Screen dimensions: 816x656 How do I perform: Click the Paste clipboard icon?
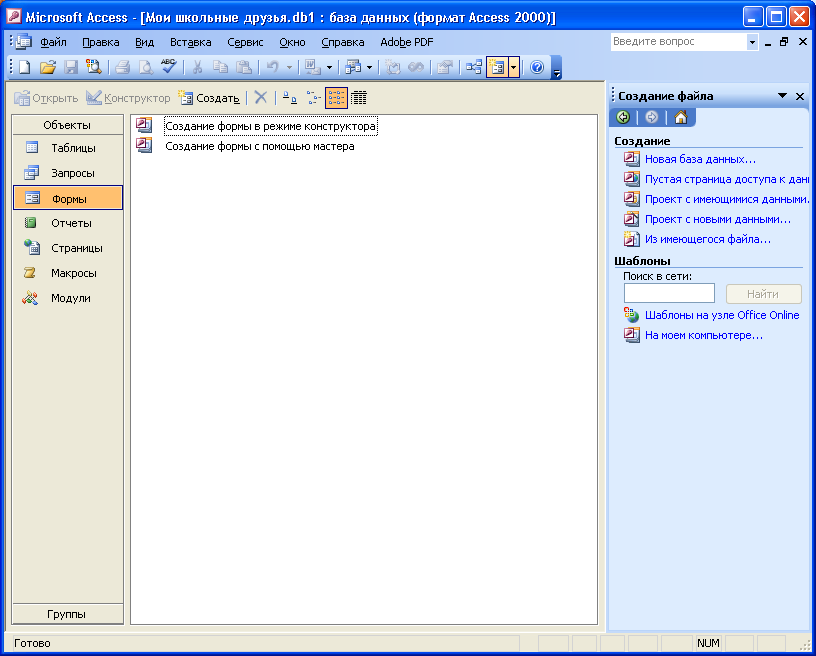(x=244, y=67)
